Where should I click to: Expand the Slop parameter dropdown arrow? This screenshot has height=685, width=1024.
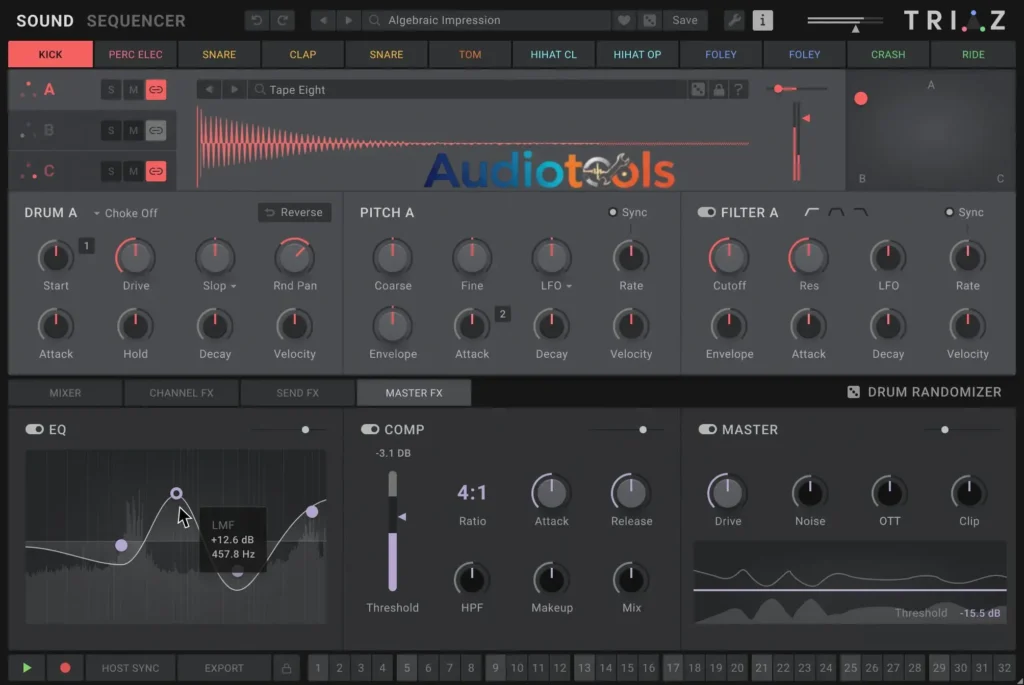coord(233,286)
